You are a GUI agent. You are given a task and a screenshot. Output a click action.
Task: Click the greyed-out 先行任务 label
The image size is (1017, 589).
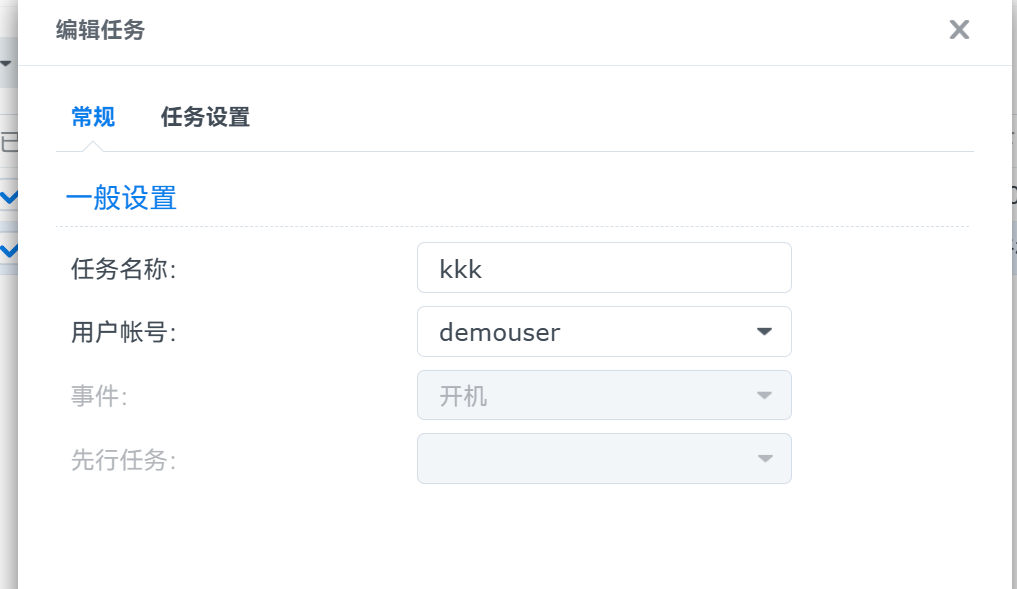[x=123, y=460]
